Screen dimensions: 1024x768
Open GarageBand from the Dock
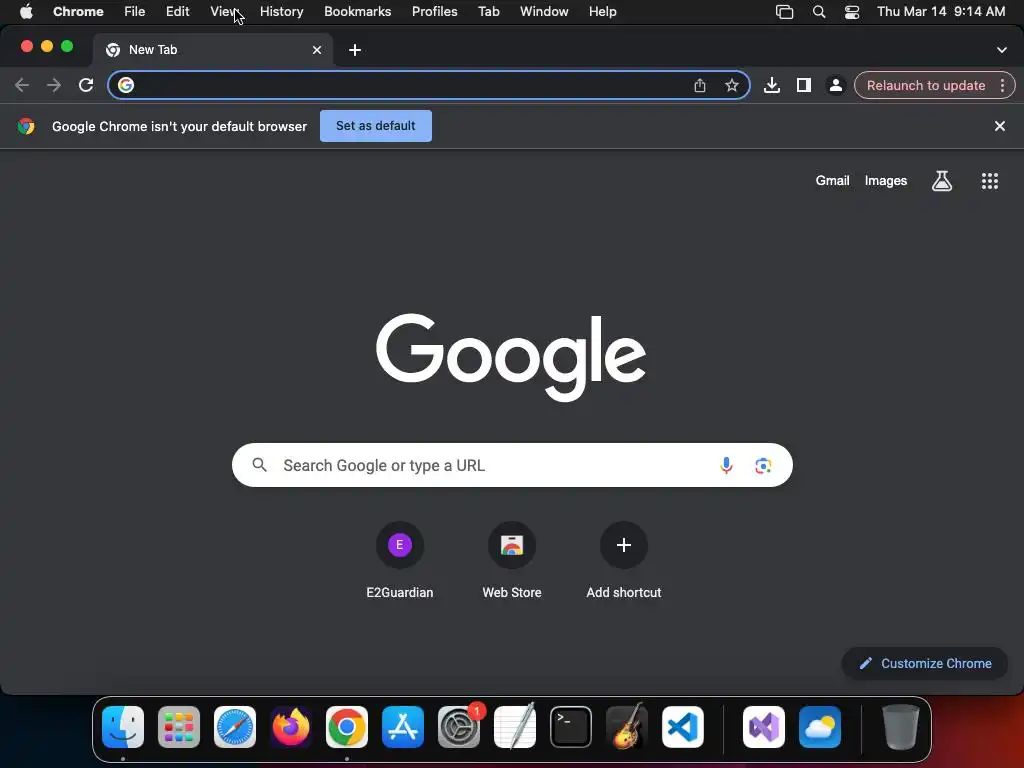click(x=627, y=727)
